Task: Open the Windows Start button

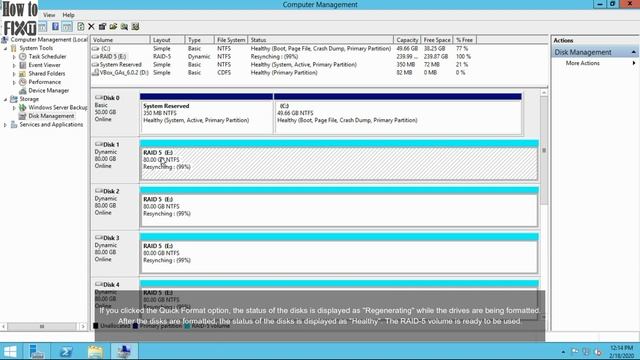Action: click(x=10, y=351)
